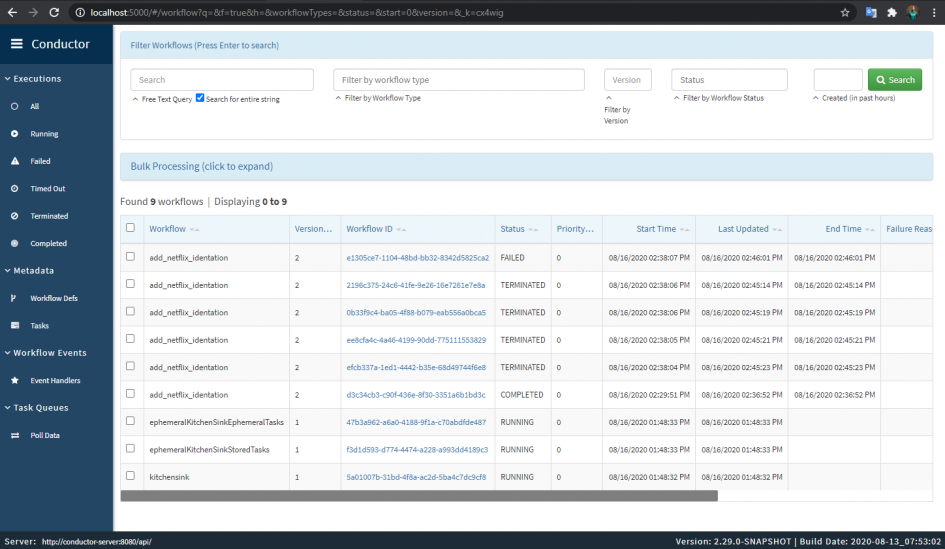Open workflow ID e1305ce7 link
This screenshot has height=549, width=945.
click(418, 258)
